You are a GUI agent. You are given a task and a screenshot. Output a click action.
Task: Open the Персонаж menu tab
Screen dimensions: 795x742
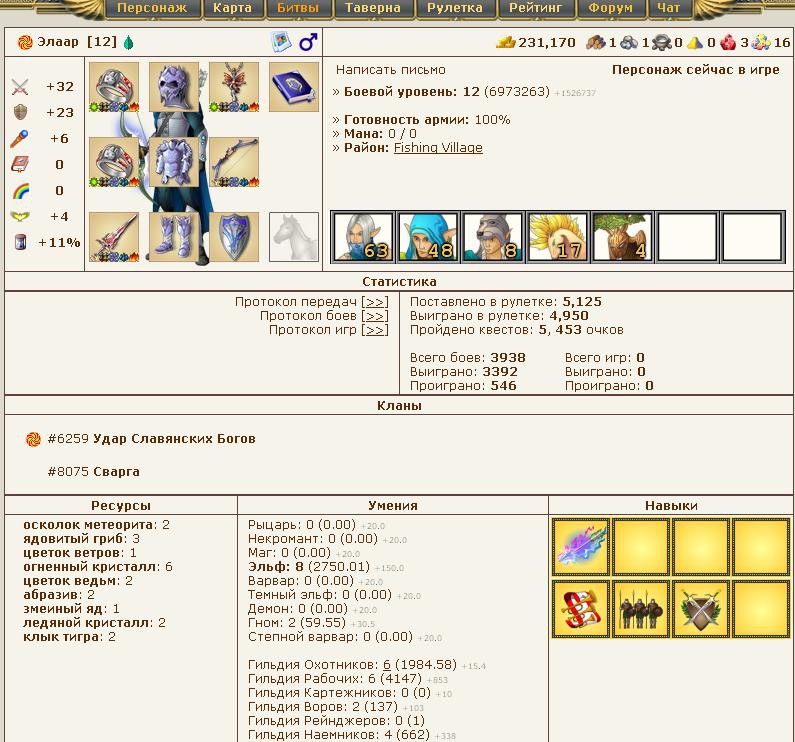click(152, 8)
